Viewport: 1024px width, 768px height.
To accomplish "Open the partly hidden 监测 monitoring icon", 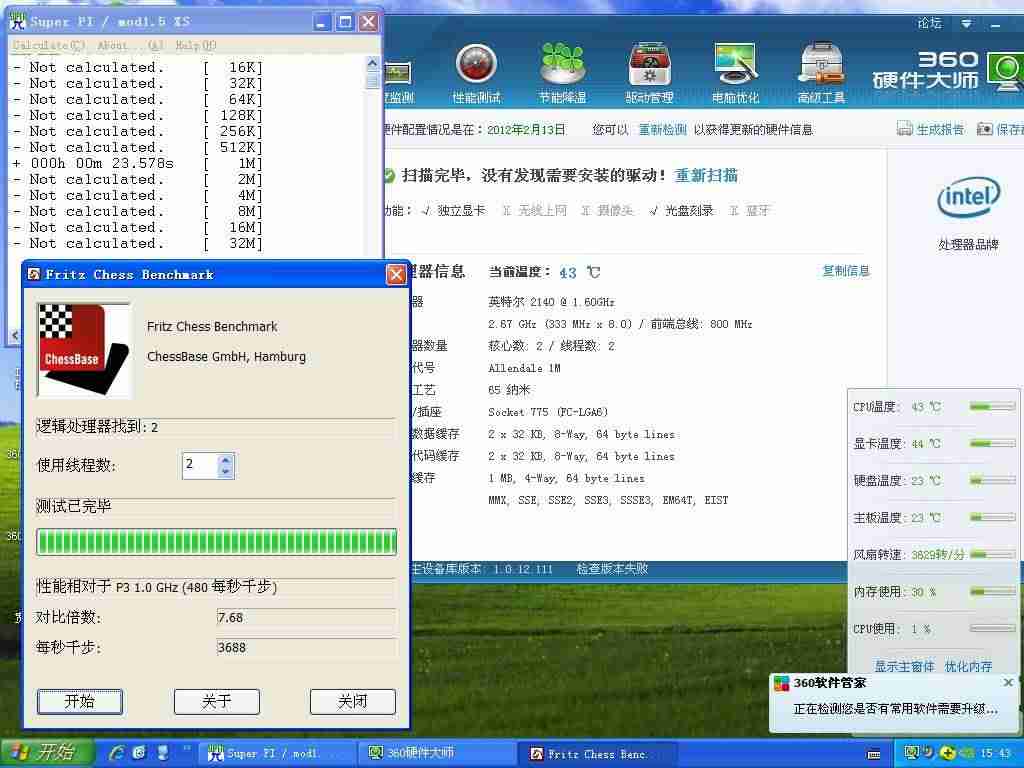I will point(398,82).
